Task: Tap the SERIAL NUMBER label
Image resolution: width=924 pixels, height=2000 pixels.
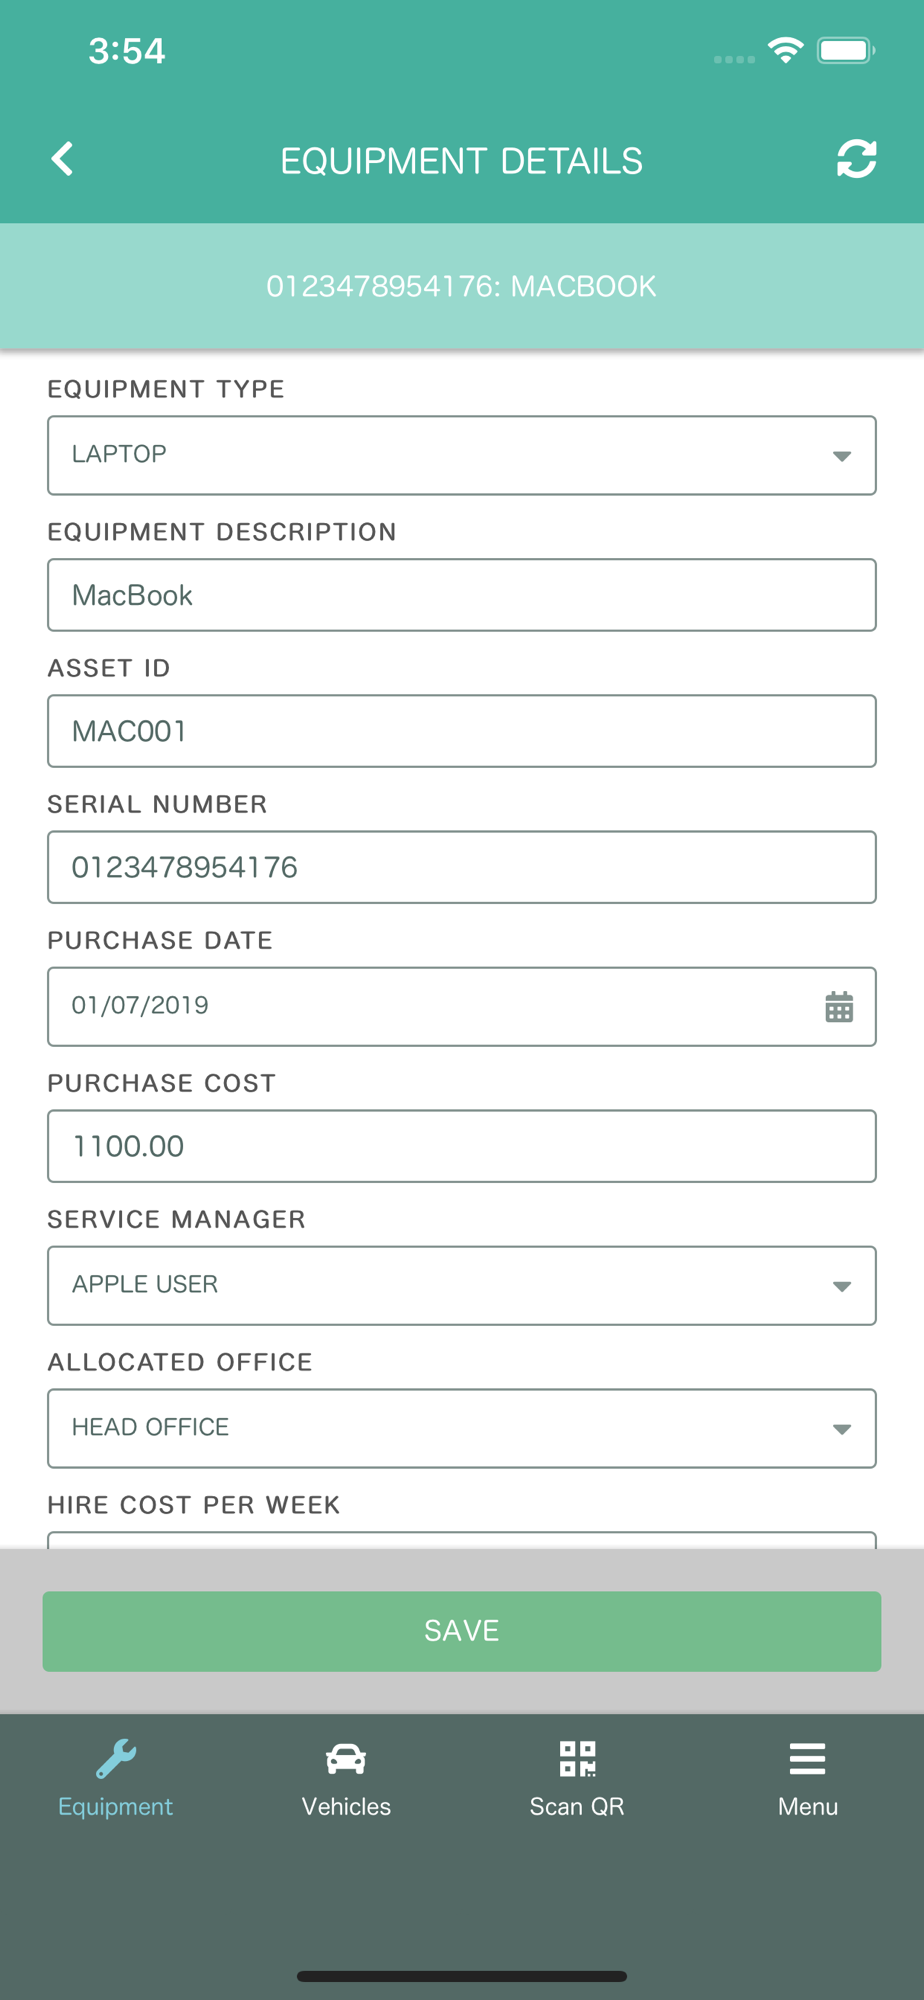Action: click(157, 804)
